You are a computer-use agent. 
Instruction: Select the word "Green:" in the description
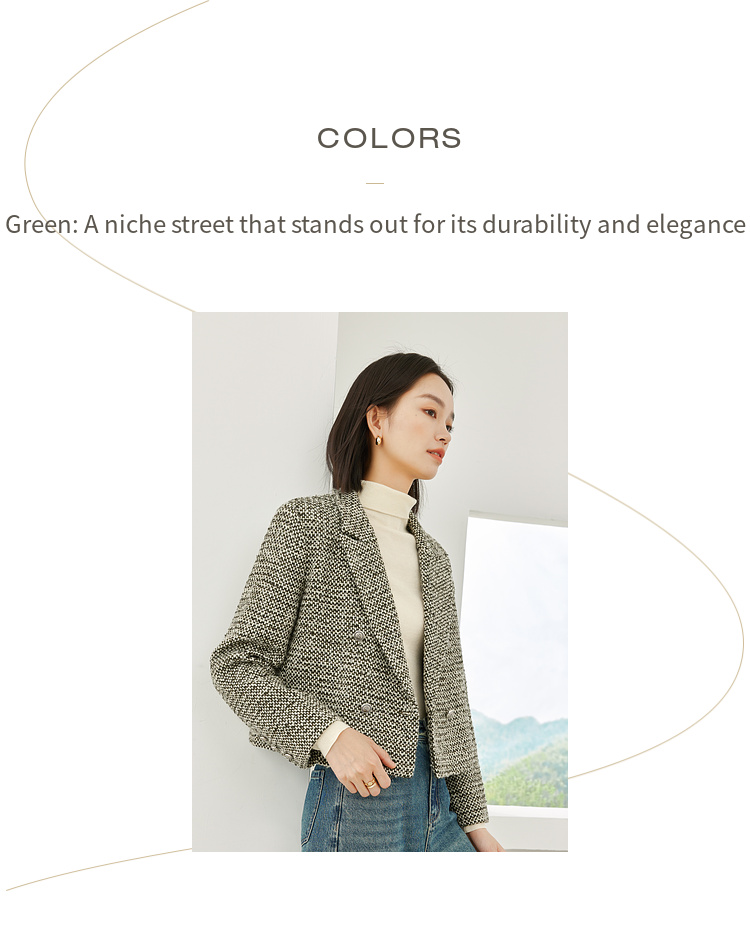pos(42,225)
